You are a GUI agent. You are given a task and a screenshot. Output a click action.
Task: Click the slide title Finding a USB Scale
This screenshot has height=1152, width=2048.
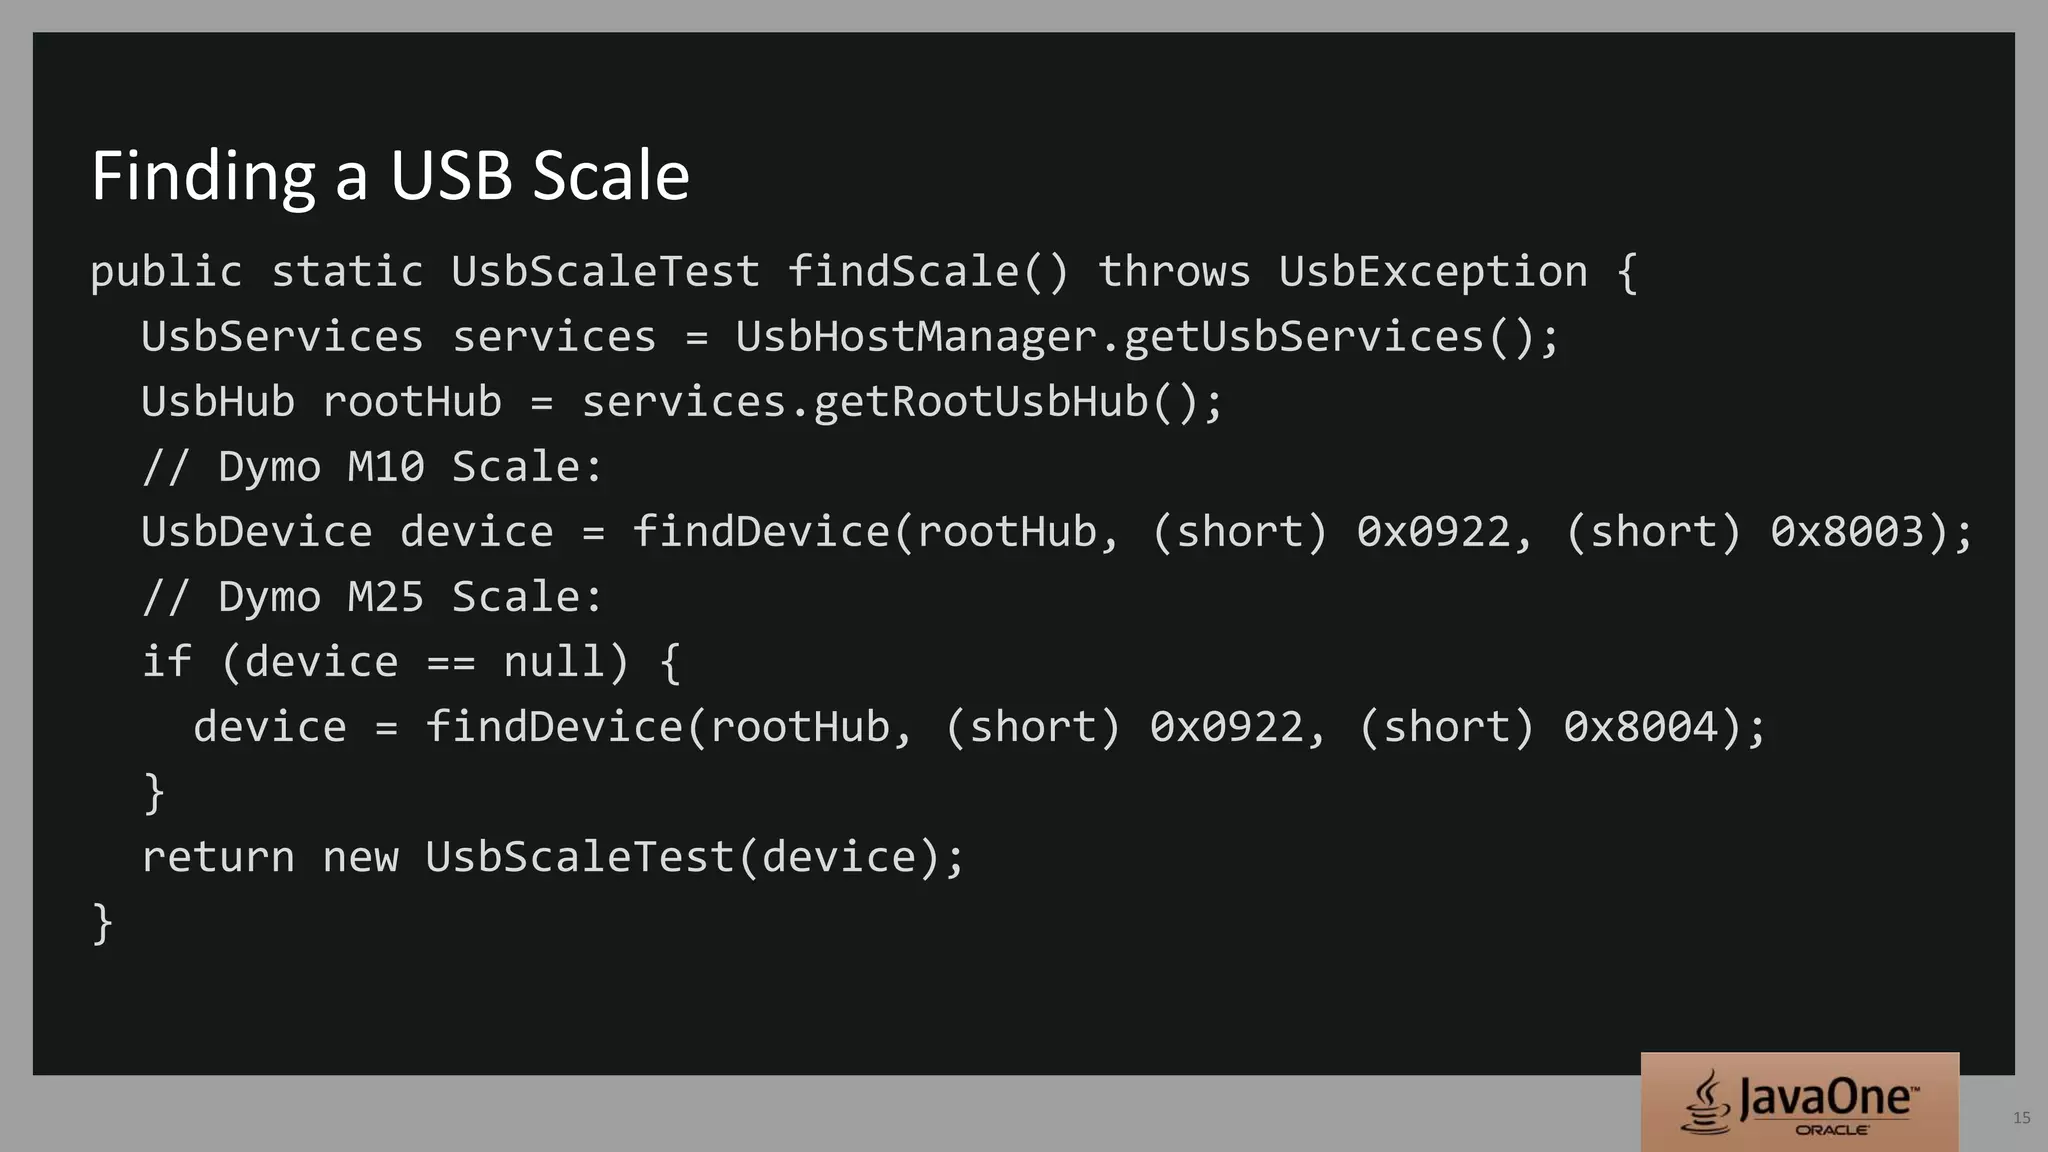[x=390, y=176]
